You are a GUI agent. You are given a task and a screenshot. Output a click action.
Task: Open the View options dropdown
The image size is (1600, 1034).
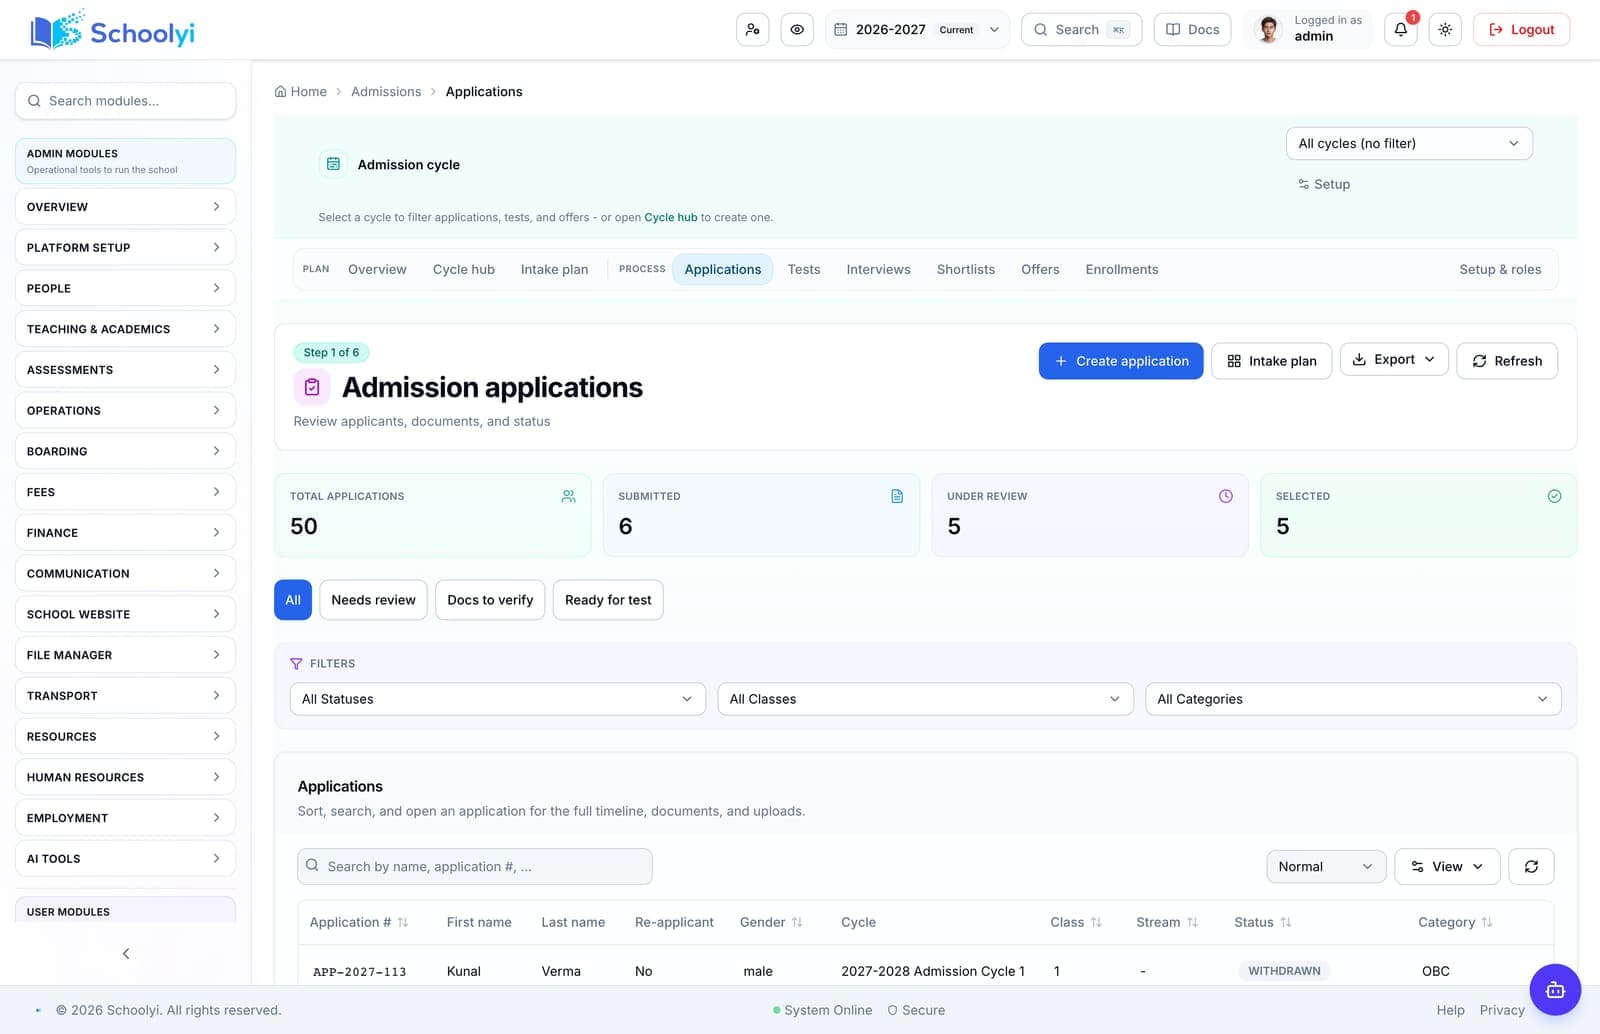coord(1447,867)
